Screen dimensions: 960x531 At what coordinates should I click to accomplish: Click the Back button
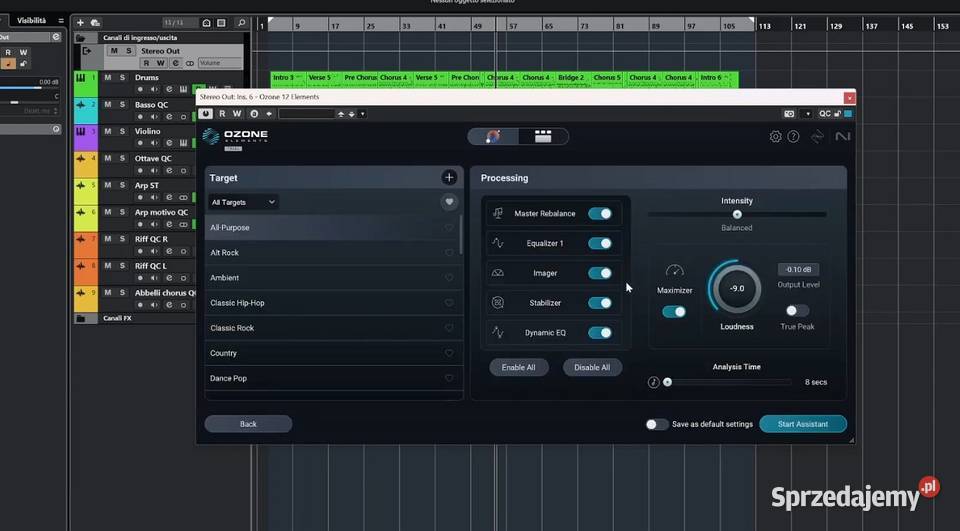click(249, 424)
